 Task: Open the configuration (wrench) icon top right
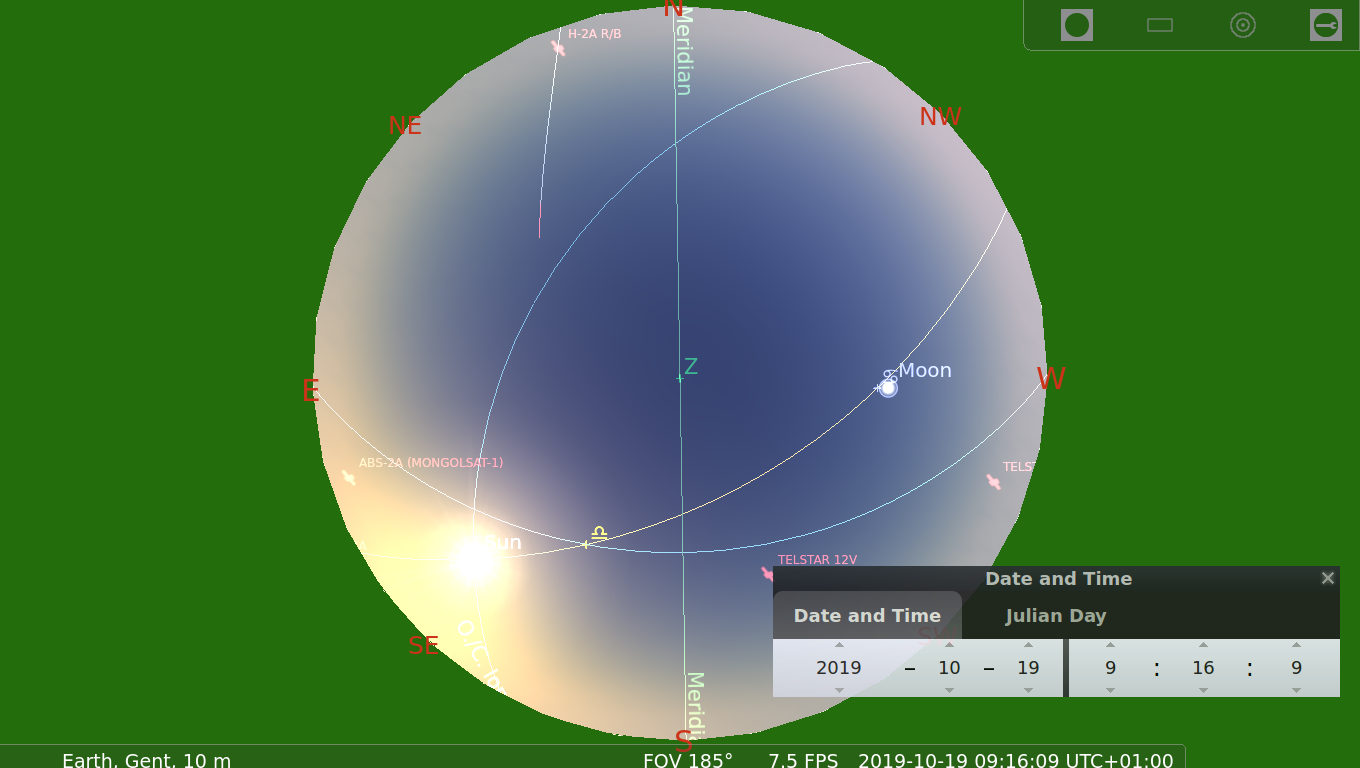pyautogui.click(x=1325, y=25)
